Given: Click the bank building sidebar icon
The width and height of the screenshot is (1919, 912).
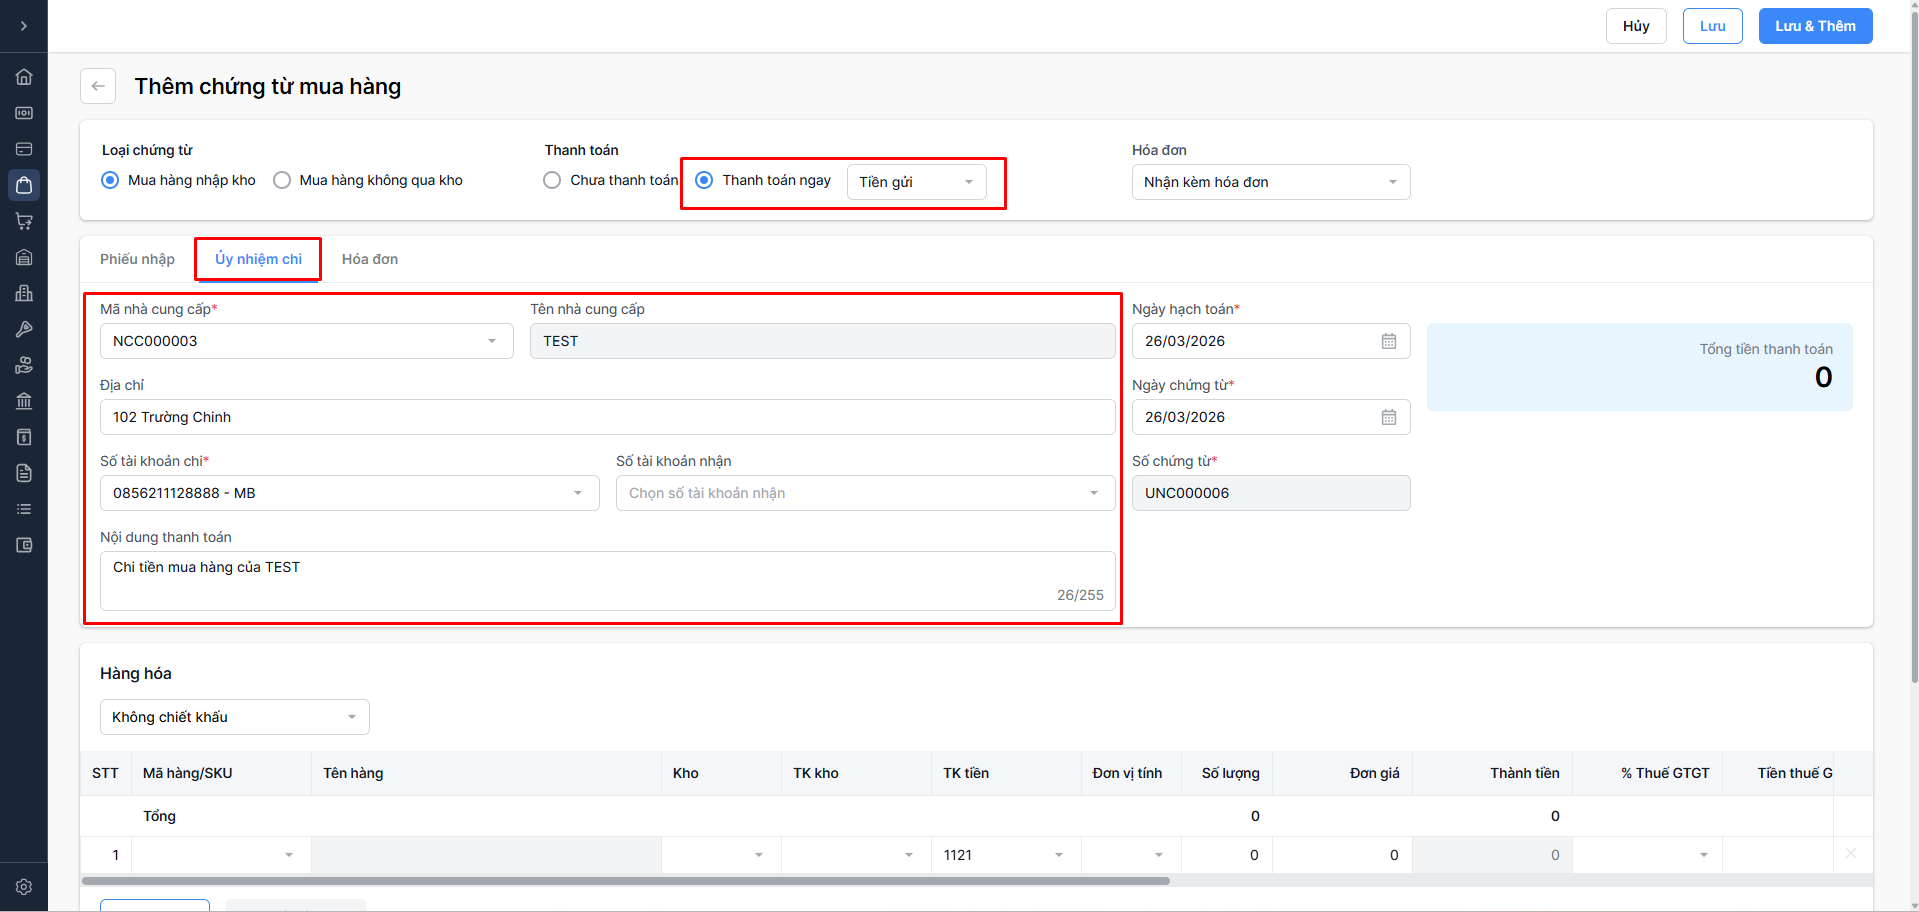Looking at the screenshot, I should 24,401.
